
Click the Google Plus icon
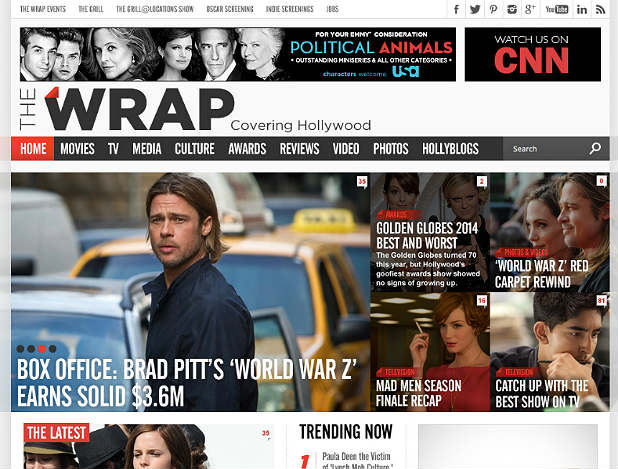530,9
